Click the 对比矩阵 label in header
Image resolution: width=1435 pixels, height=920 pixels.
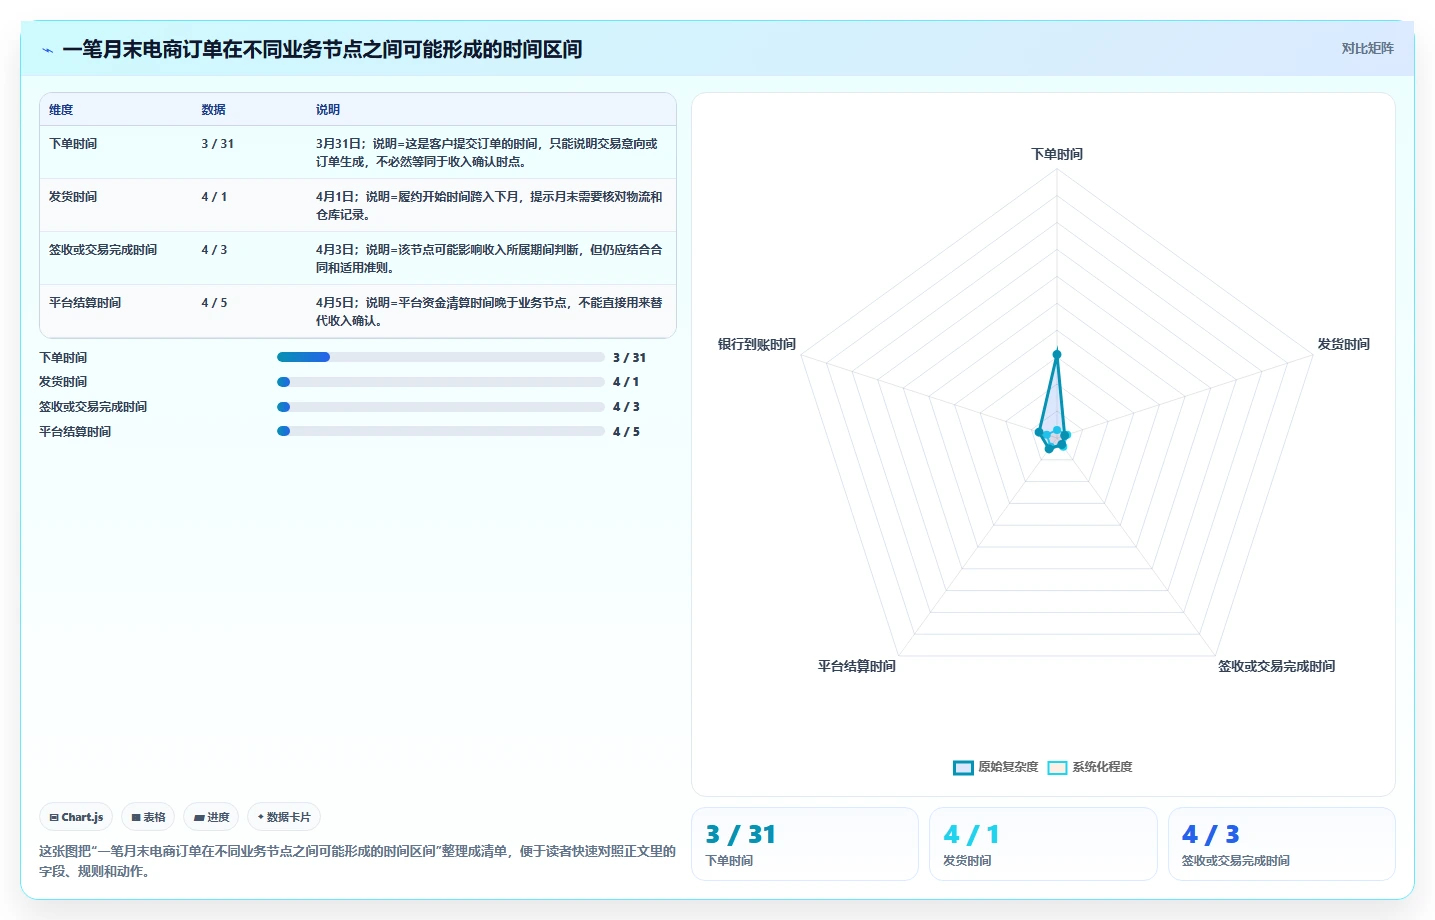coord(1367,48)
